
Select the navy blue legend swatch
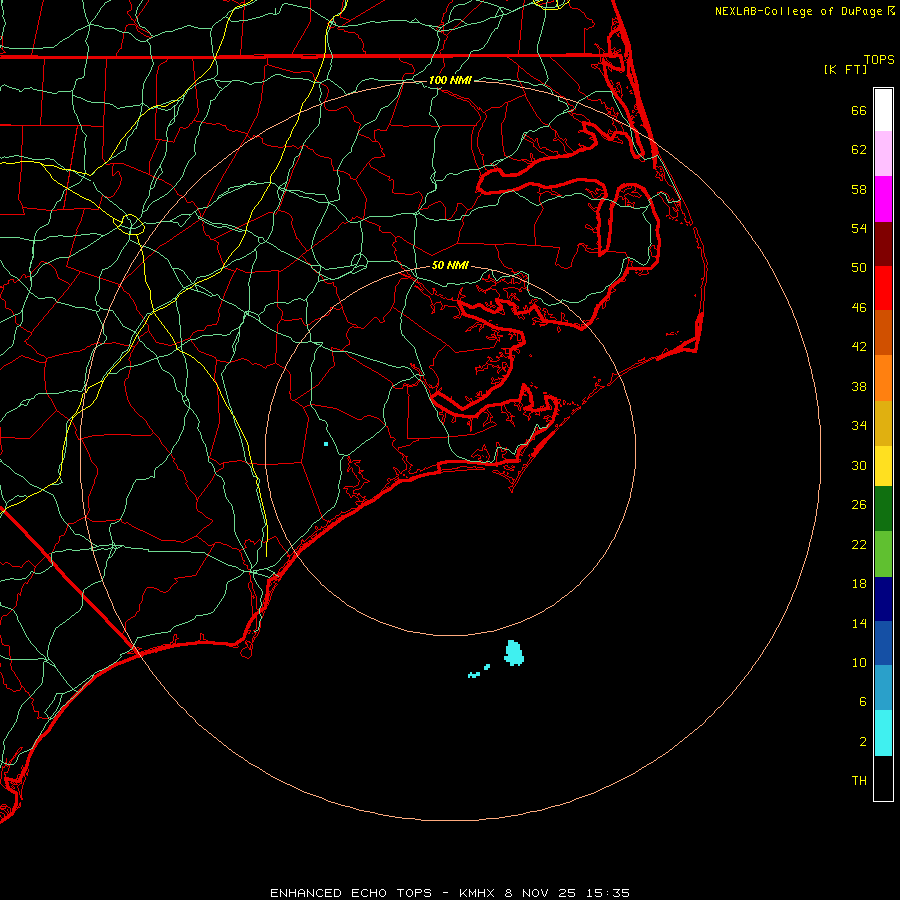[x=883, y=599]
